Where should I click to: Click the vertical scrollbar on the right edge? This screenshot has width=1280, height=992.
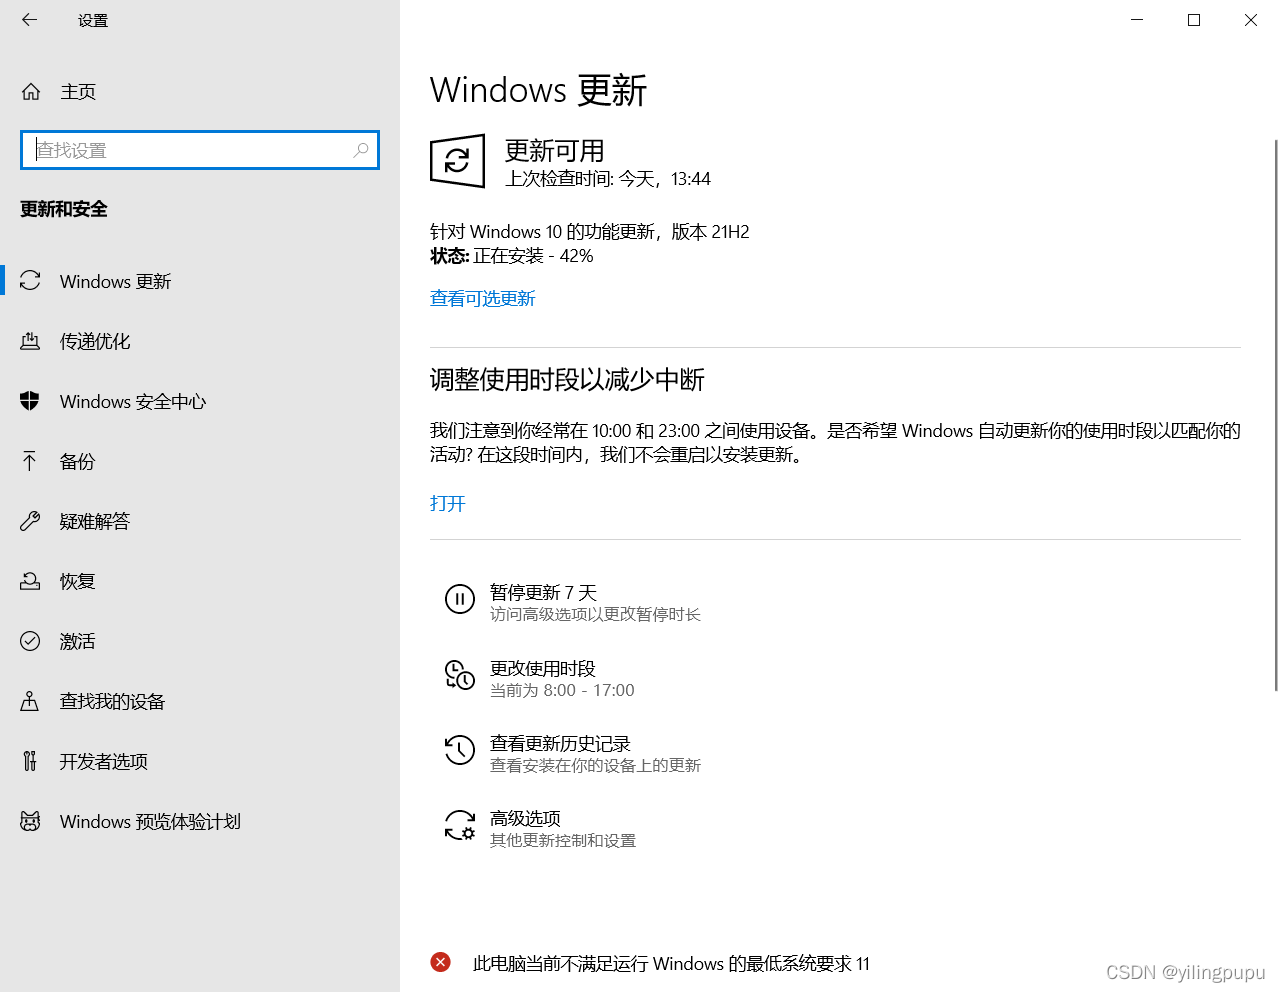pyautogui.click(x=1276, y=415)
